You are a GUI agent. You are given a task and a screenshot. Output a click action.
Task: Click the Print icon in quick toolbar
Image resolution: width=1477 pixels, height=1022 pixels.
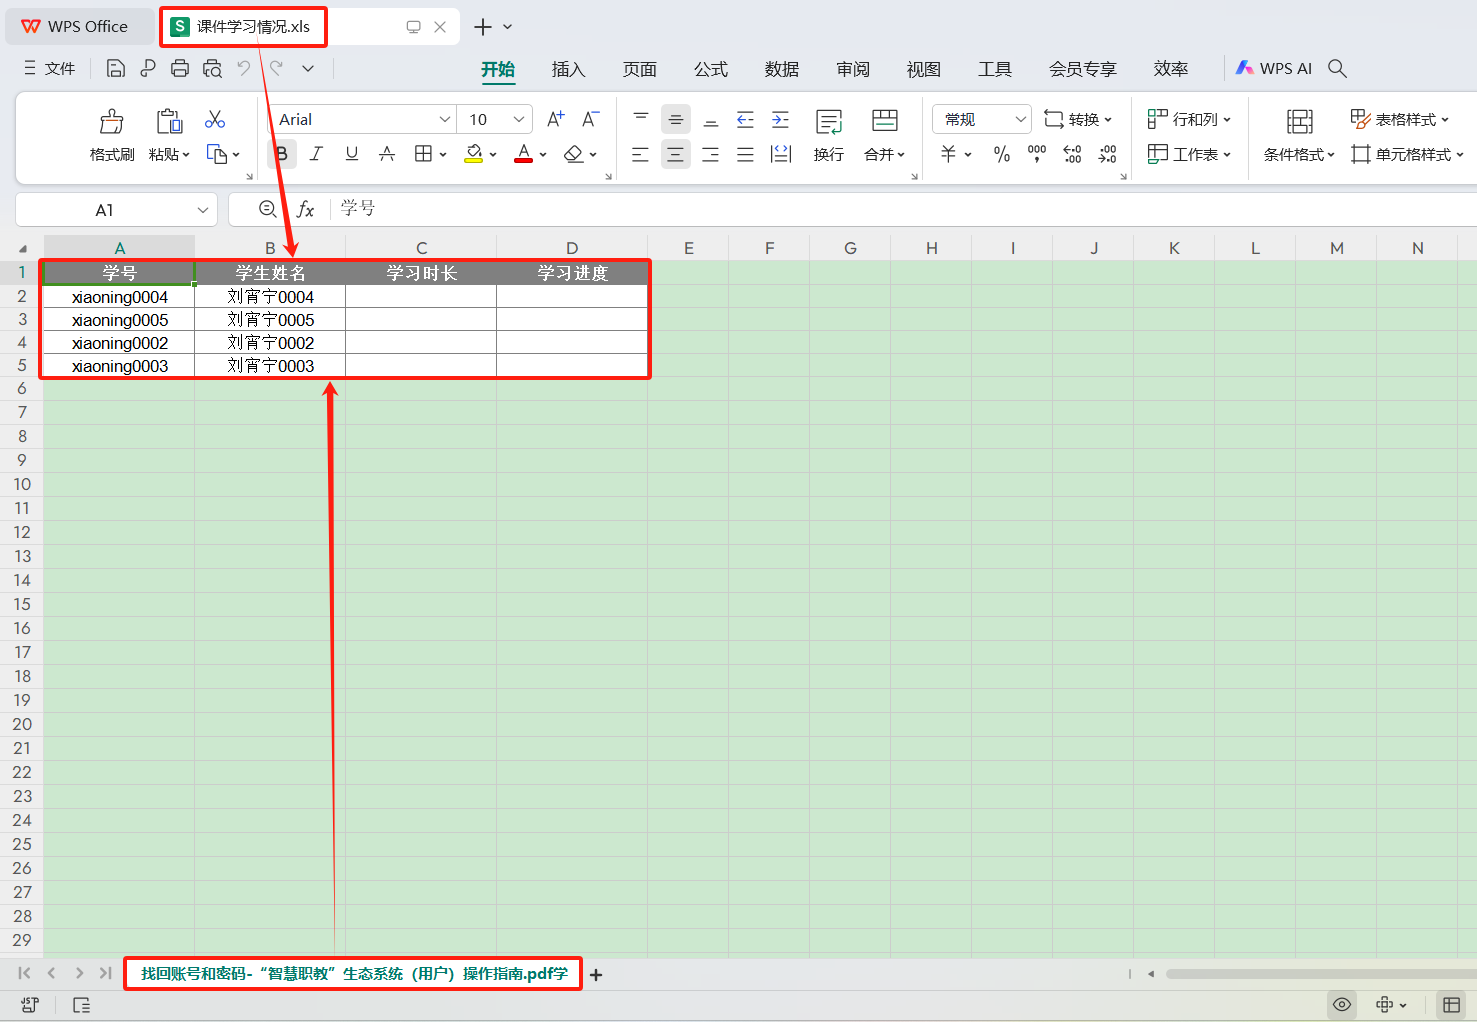(x=180, y=68)
